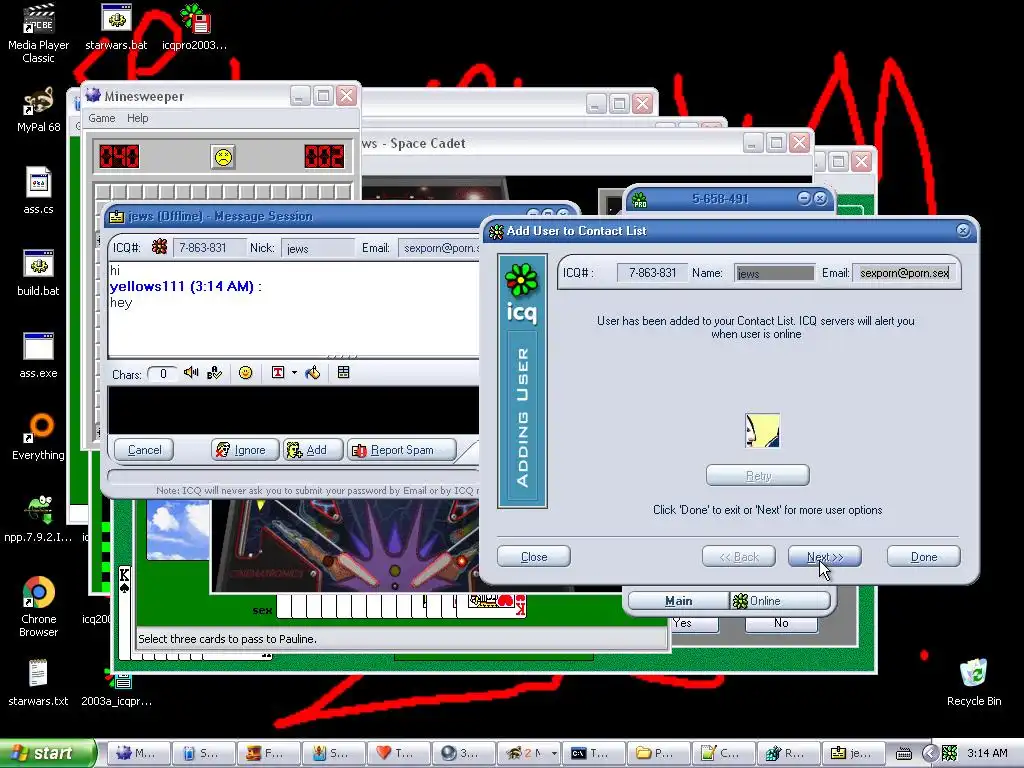Open build.bat desktop icon
Screen dimensions: 1024x768
[38, 273]
